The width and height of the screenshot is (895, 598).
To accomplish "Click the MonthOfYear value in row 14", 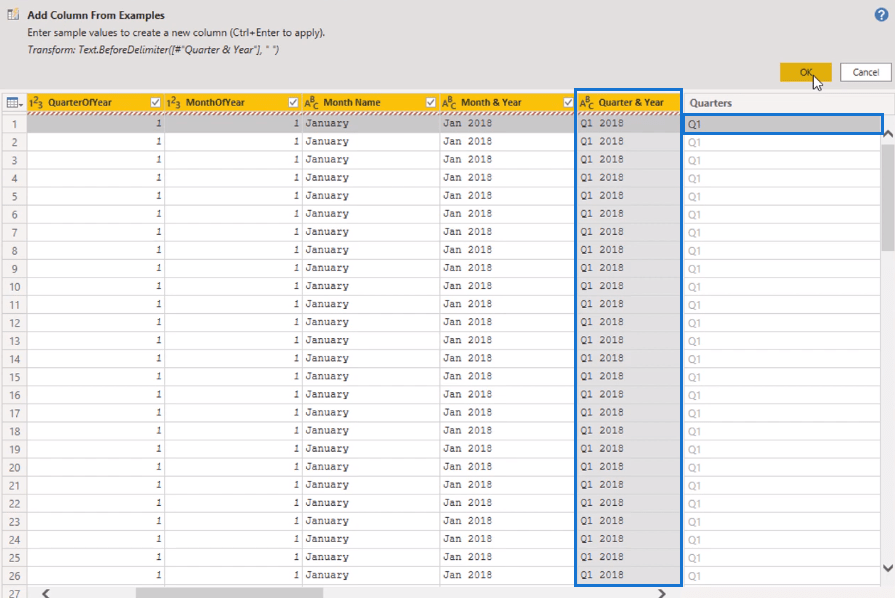I will [x=233, y=358].
